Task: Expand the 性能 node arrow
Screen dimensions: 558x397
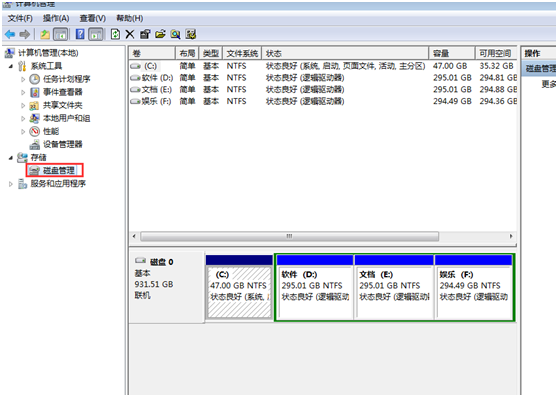Action: pos(23,132)
